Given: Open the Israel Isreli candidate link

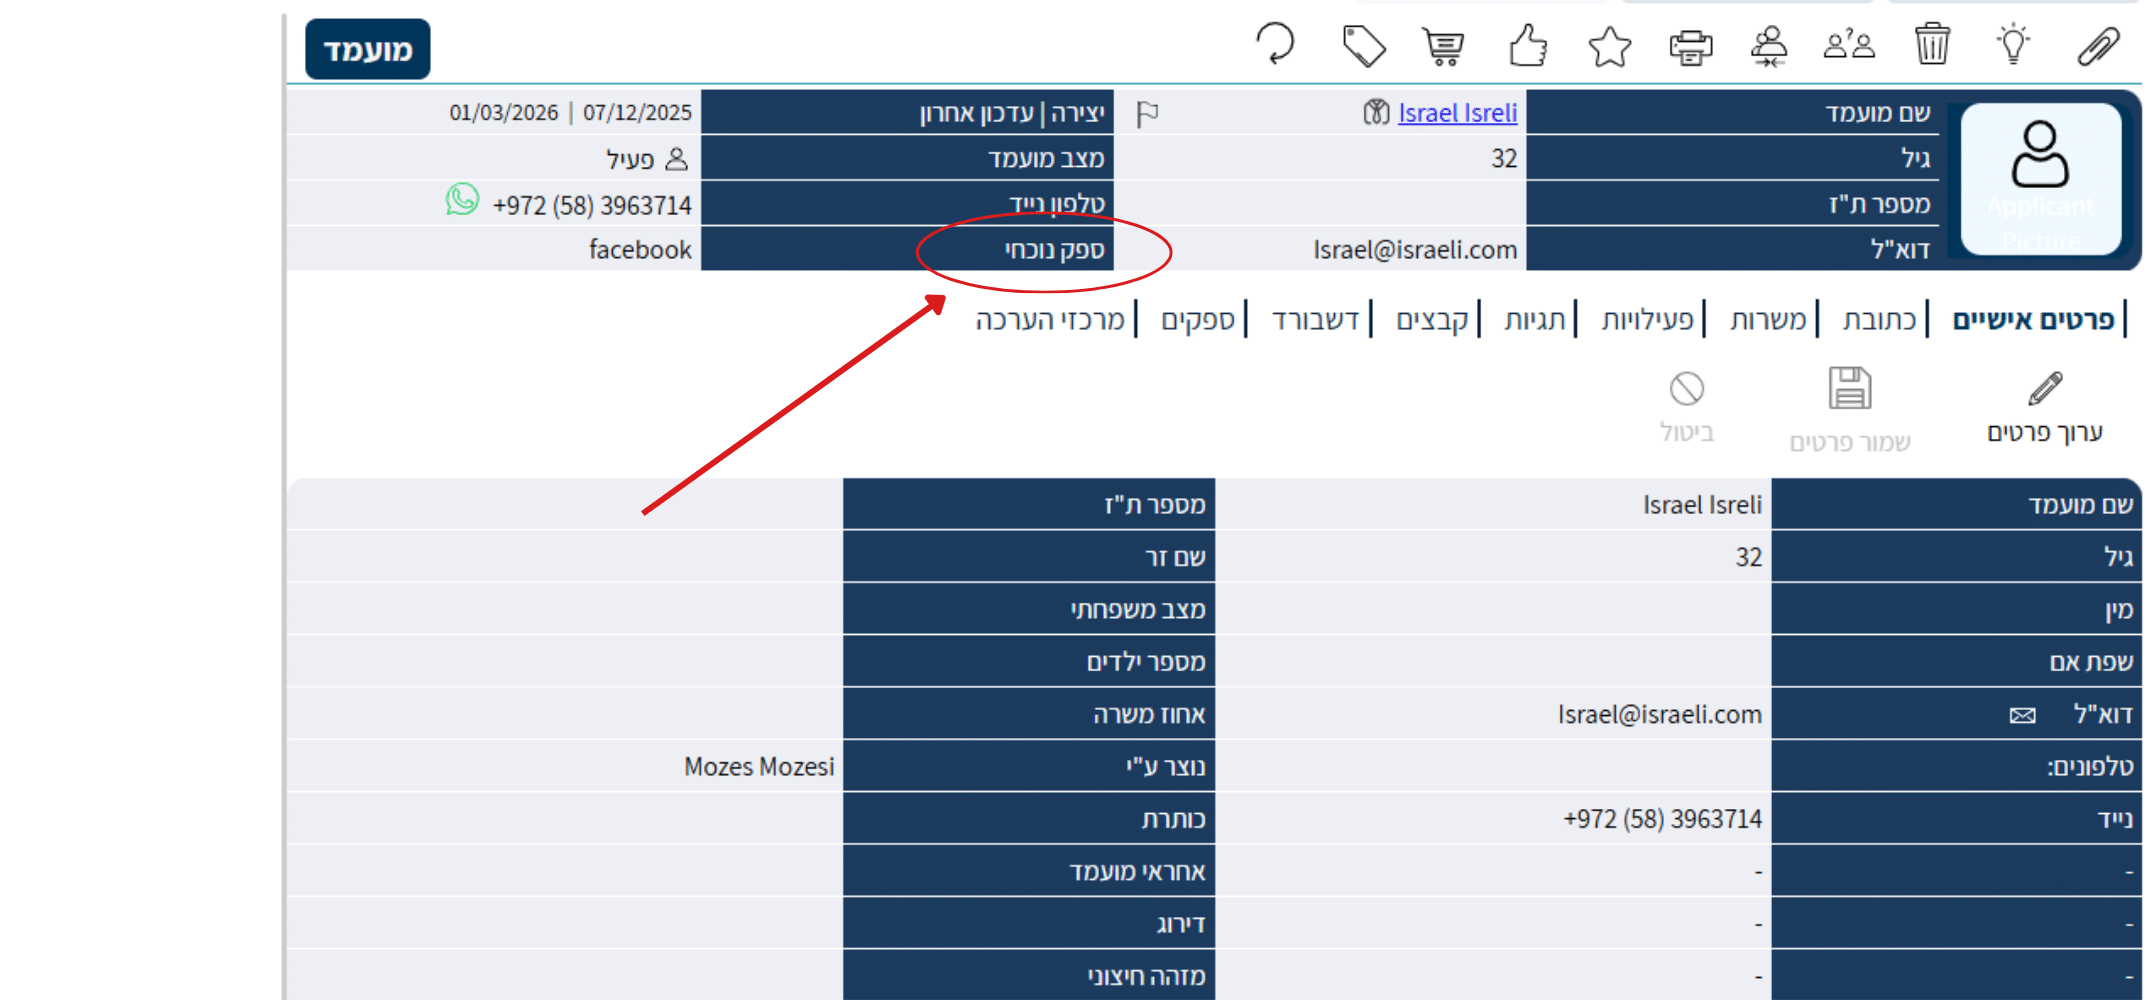Looking at the screenshot, I should pos(1456,113).
